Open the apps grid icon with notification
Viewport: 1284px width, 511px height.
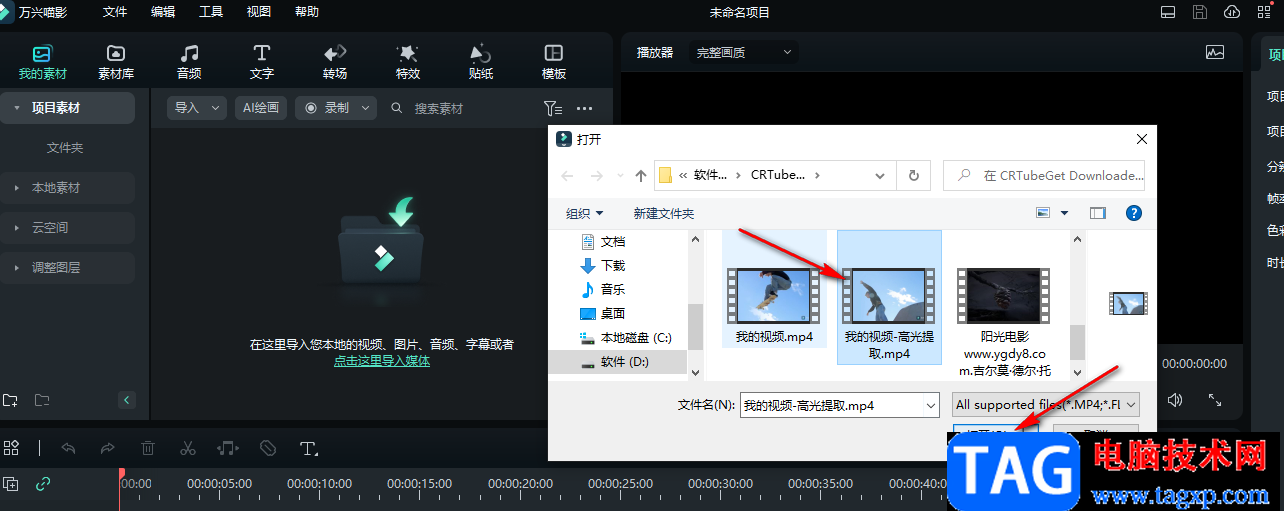[1264, 12]
